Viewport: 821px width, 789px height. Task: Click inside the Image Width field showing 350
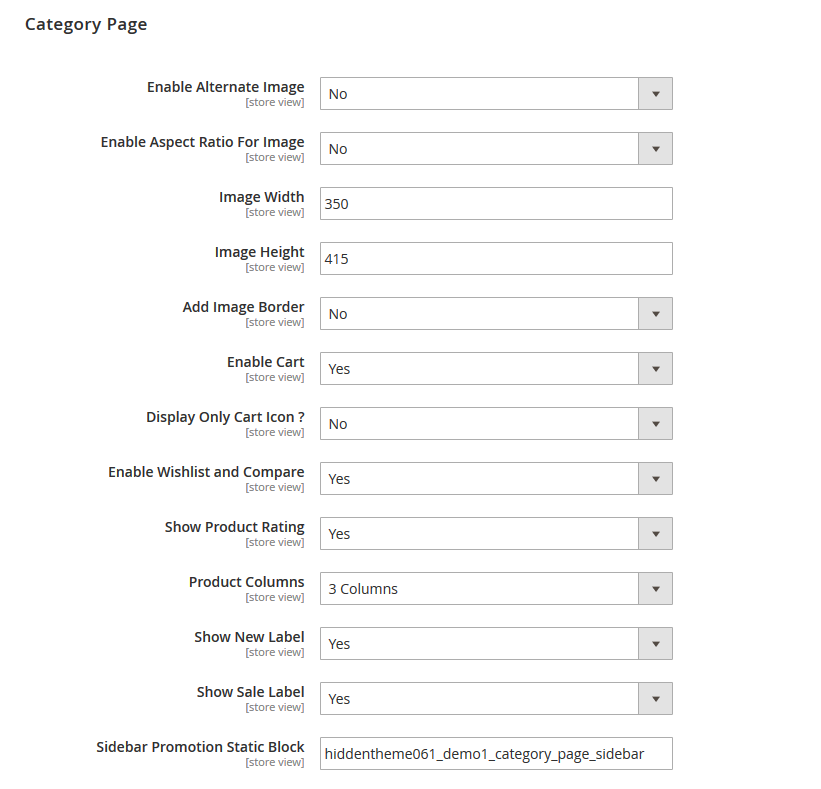[x=495, y=203]
